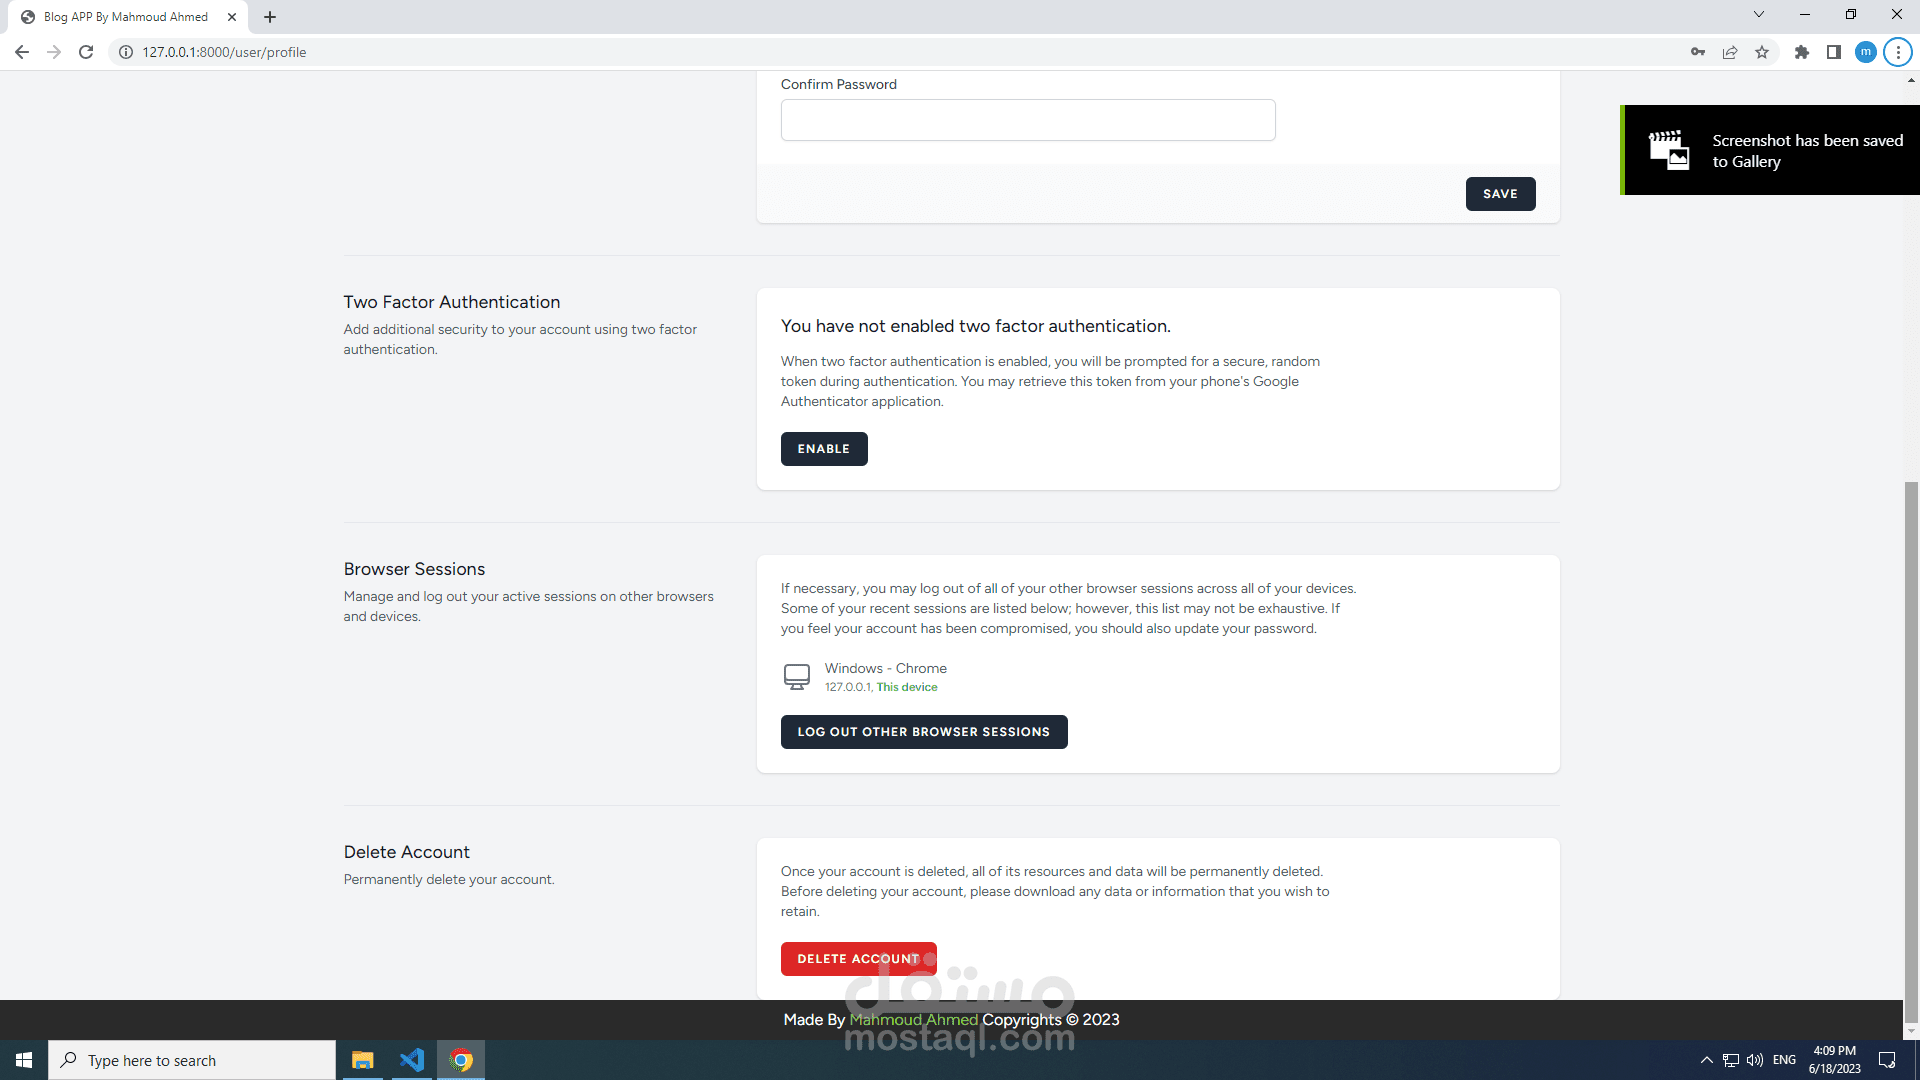This screenshot has height=1080, width=1920.
Task: Open File Explorer from taskbar
Action: (x=362, y=1060)
